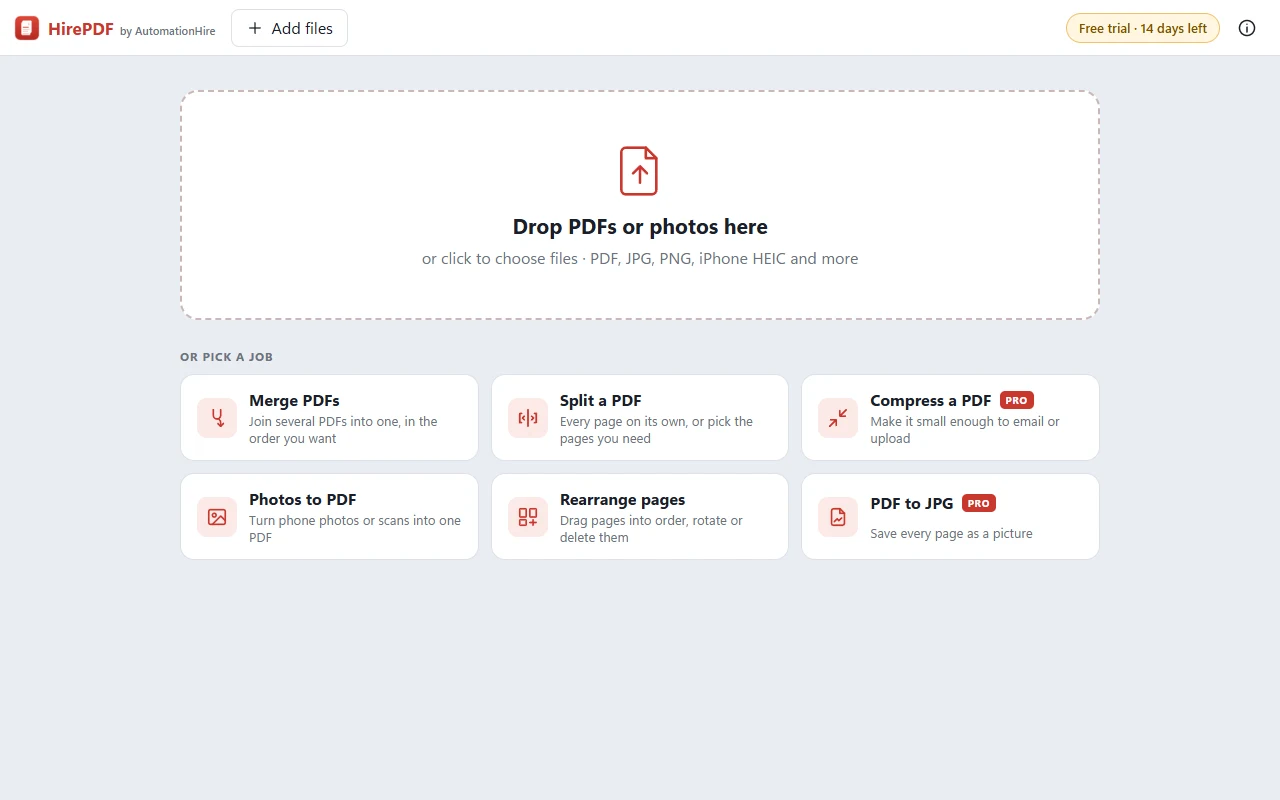Click 'Save every page as a picture' text
Viewport: 1280px width, 800px height.
click(951, 534)
